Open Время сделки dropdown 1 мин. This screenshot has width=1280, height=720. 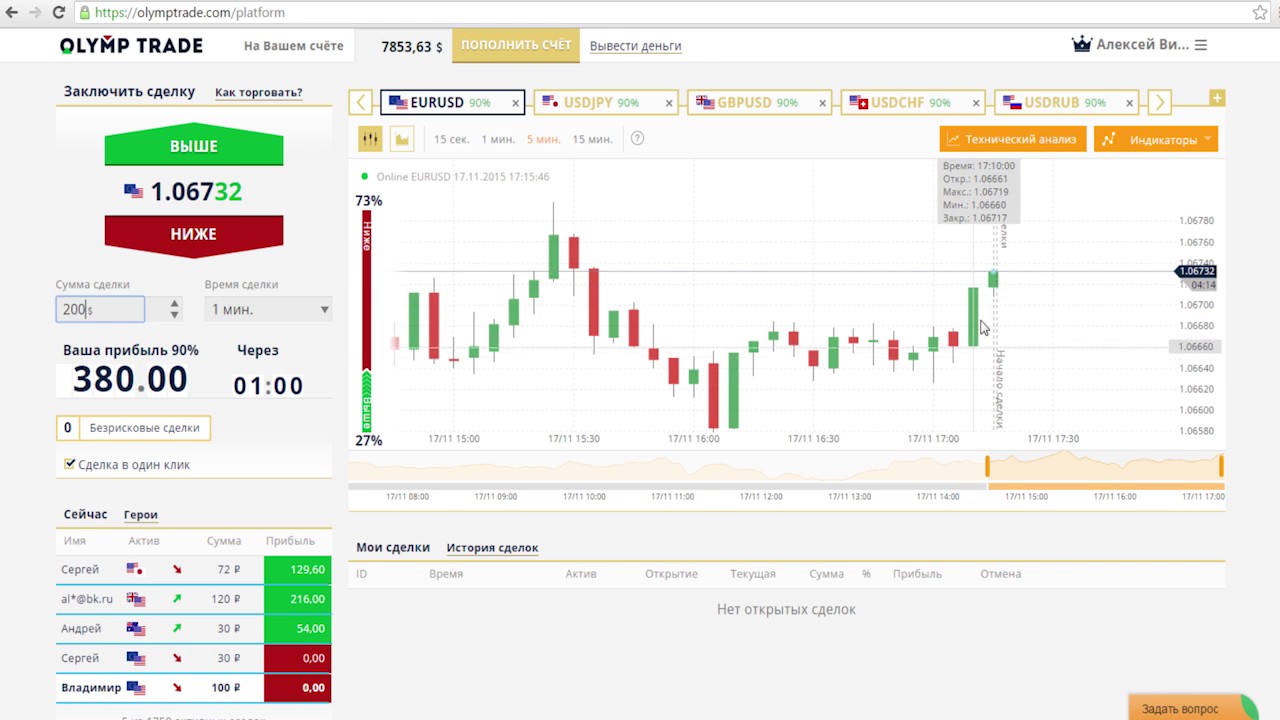tap(268, 309)
